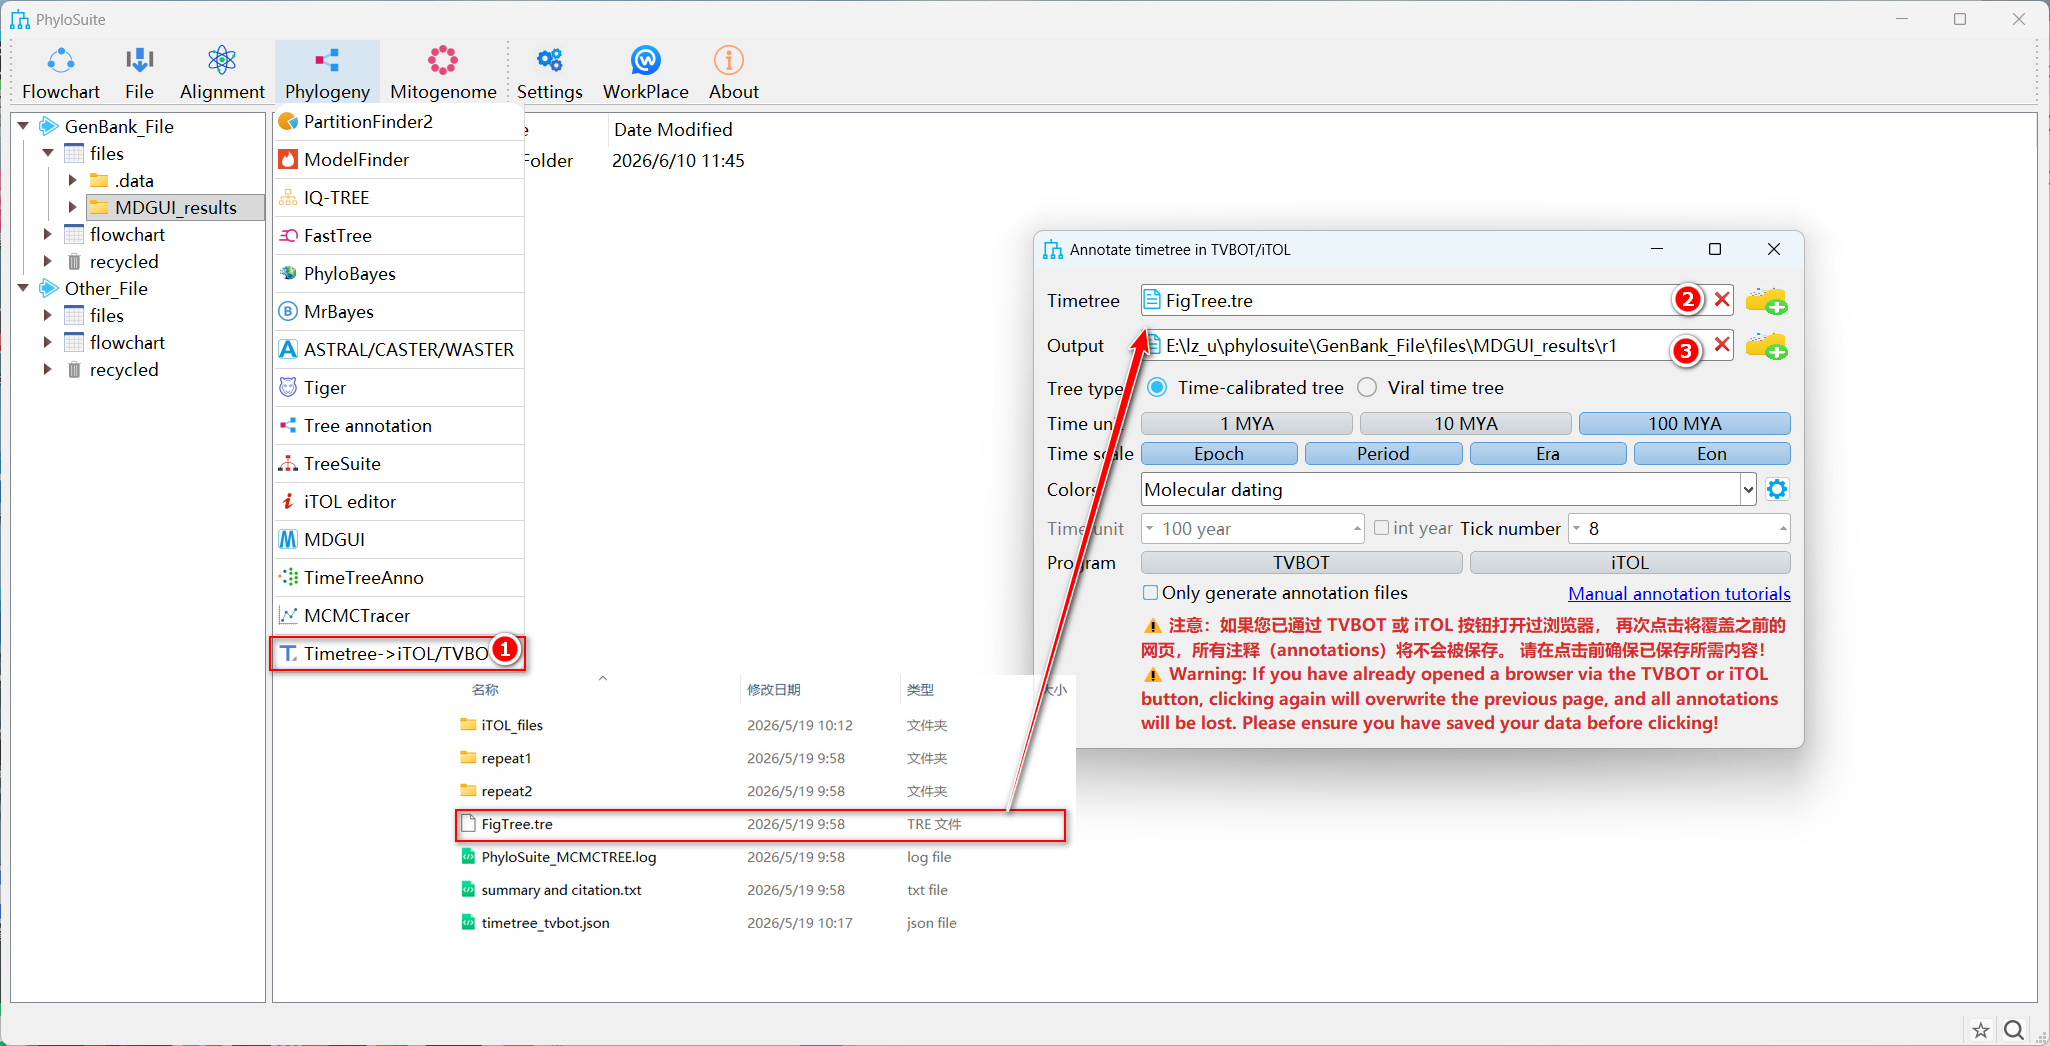The width and height of the screenshot is (2050, 1046).
Task: Open the Tick number dropdown
Action: pyautogui.click(x=1679, y=528)
